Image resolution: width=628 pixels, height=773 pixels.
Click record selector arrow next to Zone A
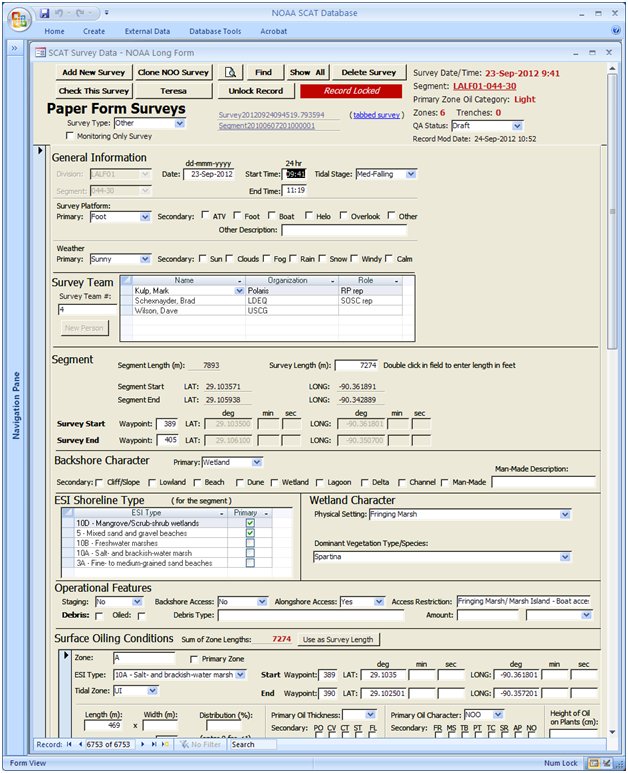(67, 656)
